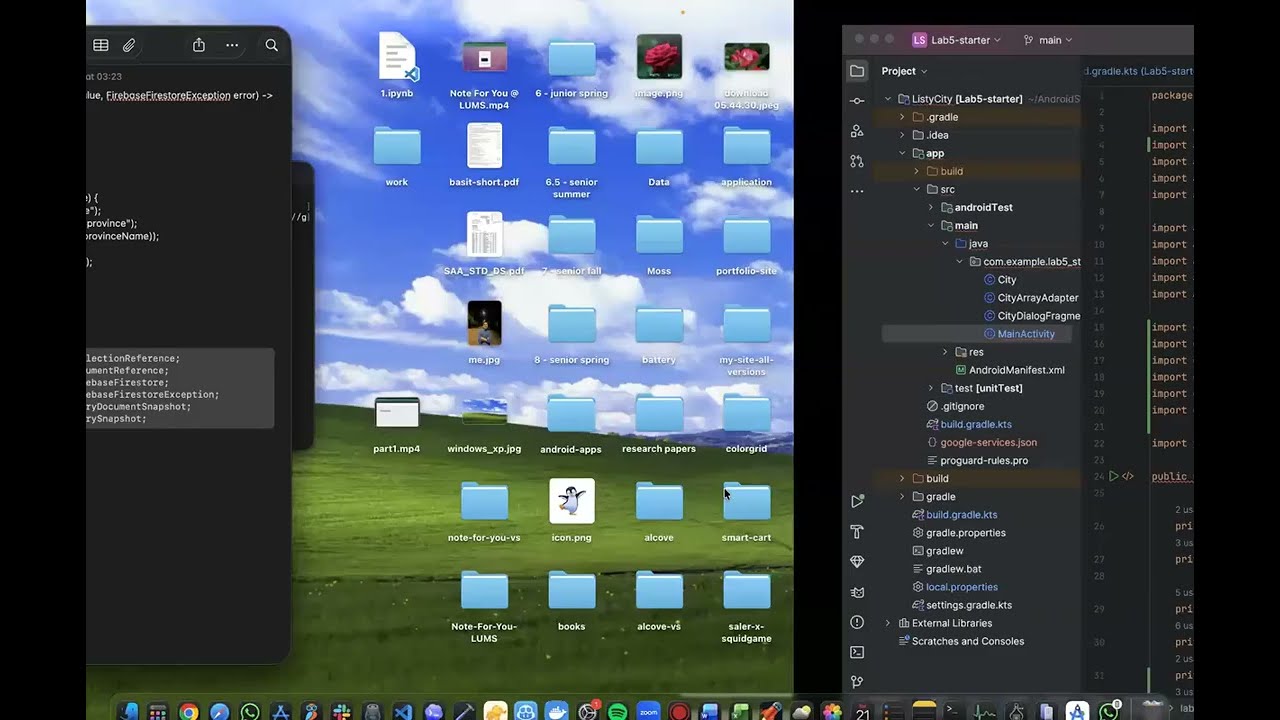Open Docker from the Dock
Viewport: 1280px width, 720px height.
557,712
